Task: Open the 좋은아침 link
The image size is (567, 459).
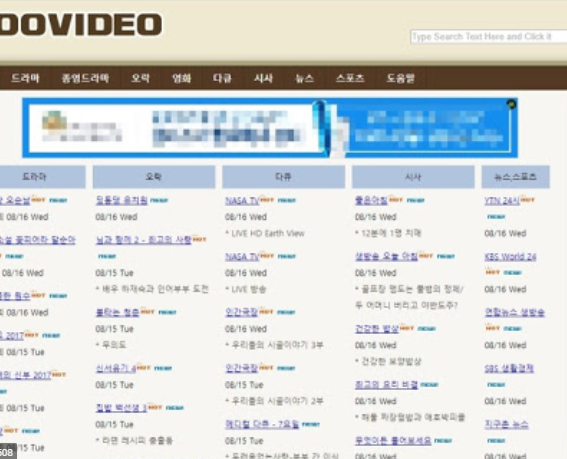Action: 371,200
